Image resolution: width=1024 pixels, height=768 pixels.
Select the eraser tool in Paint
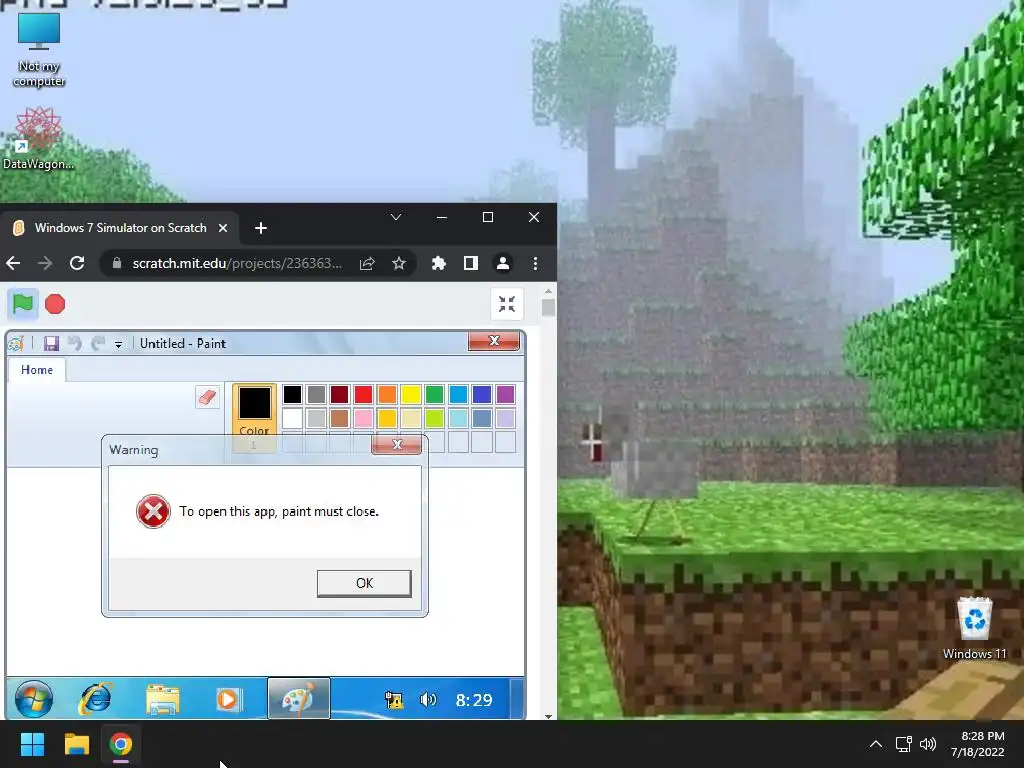click(207, 396)
